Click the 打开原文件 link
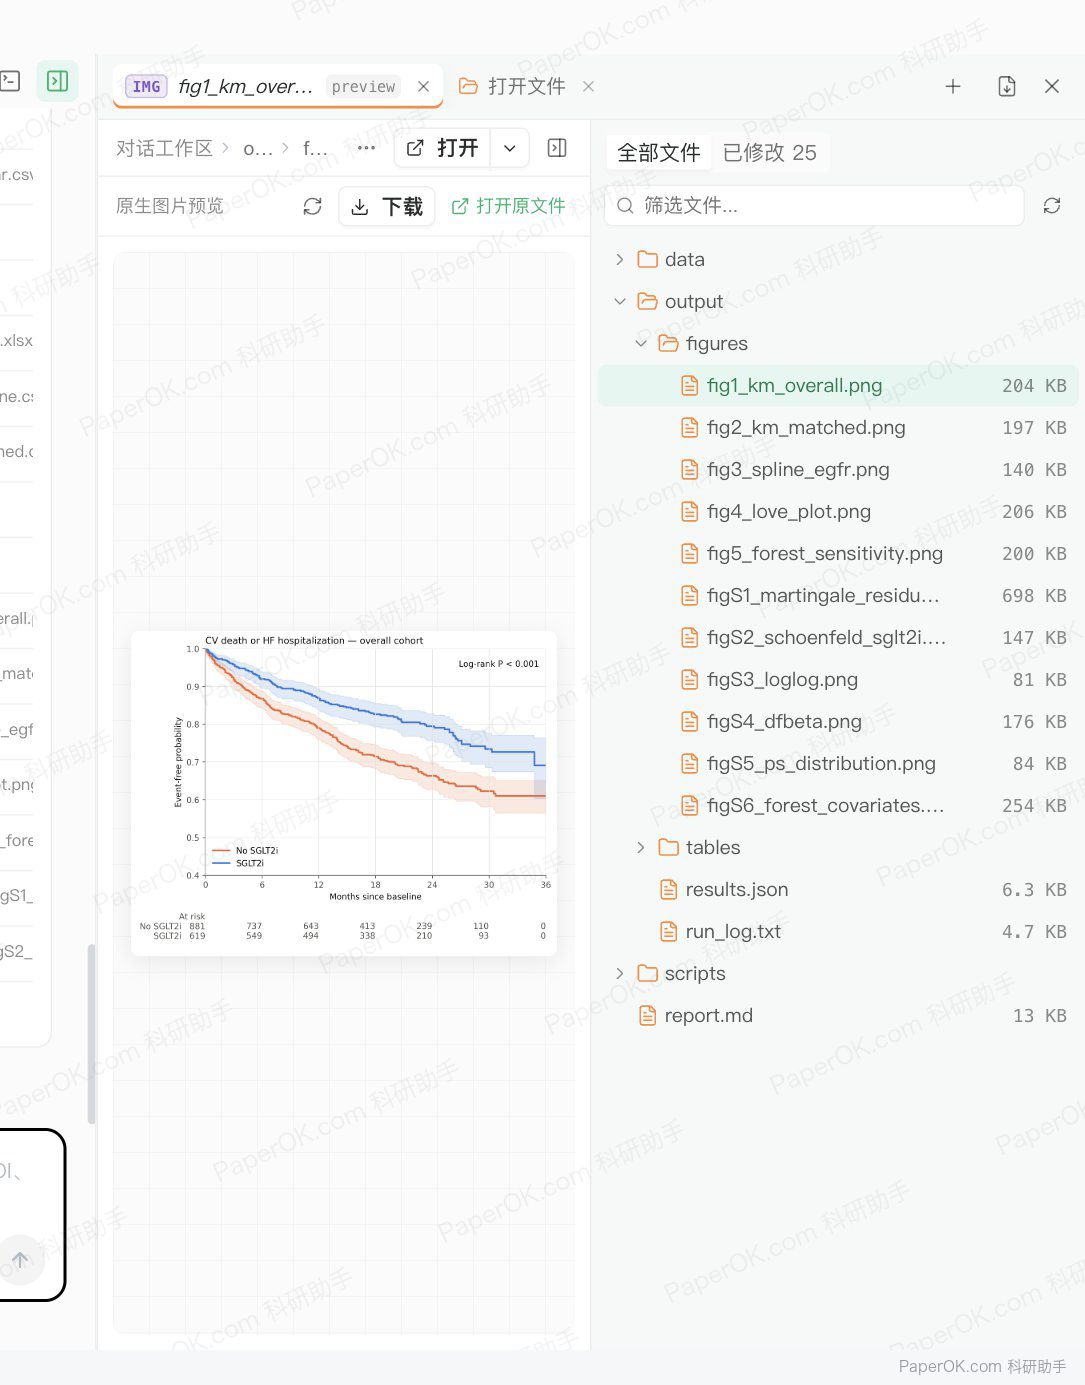The height and width of the screenshot is (1385, 1085). tap(508, 206)
